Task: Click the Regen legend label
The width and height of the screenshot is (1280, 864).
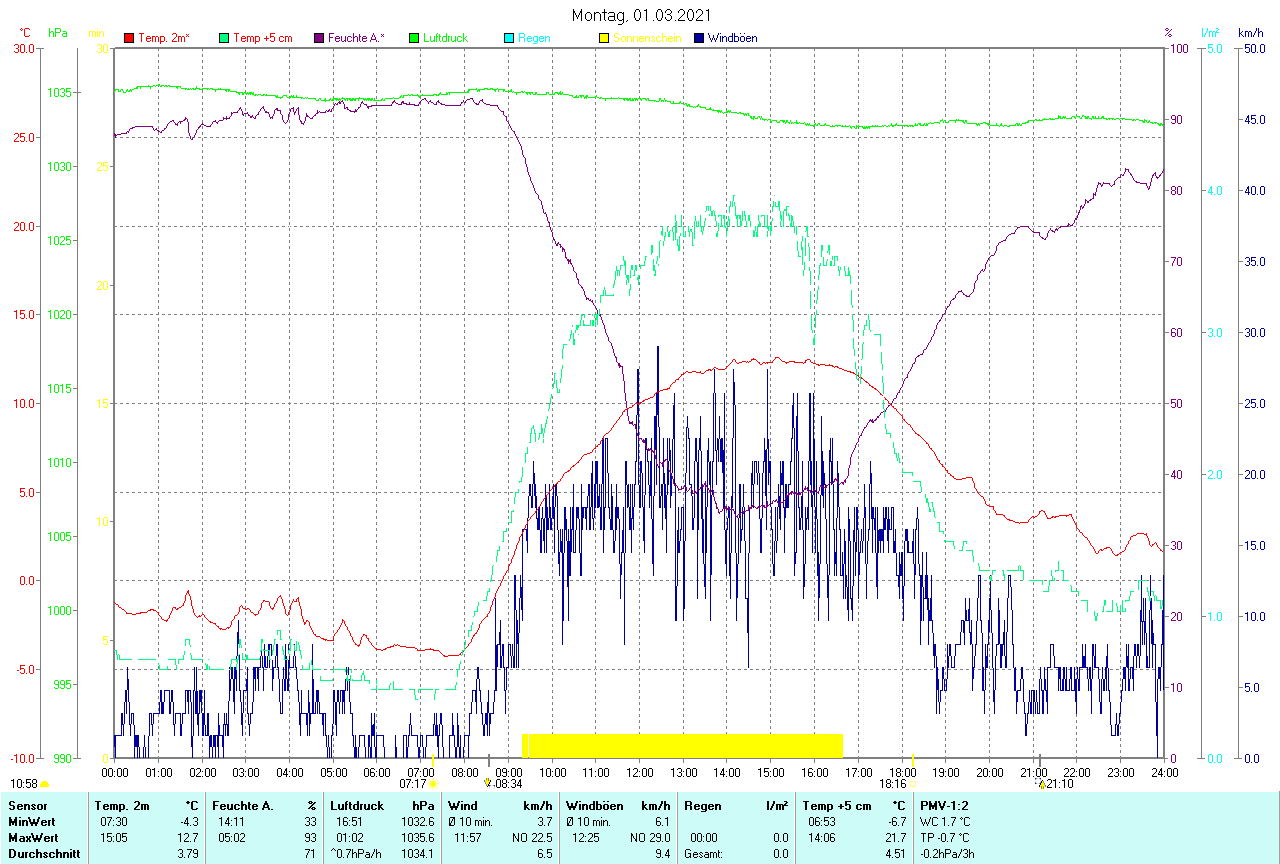Action: coord(534,38)
